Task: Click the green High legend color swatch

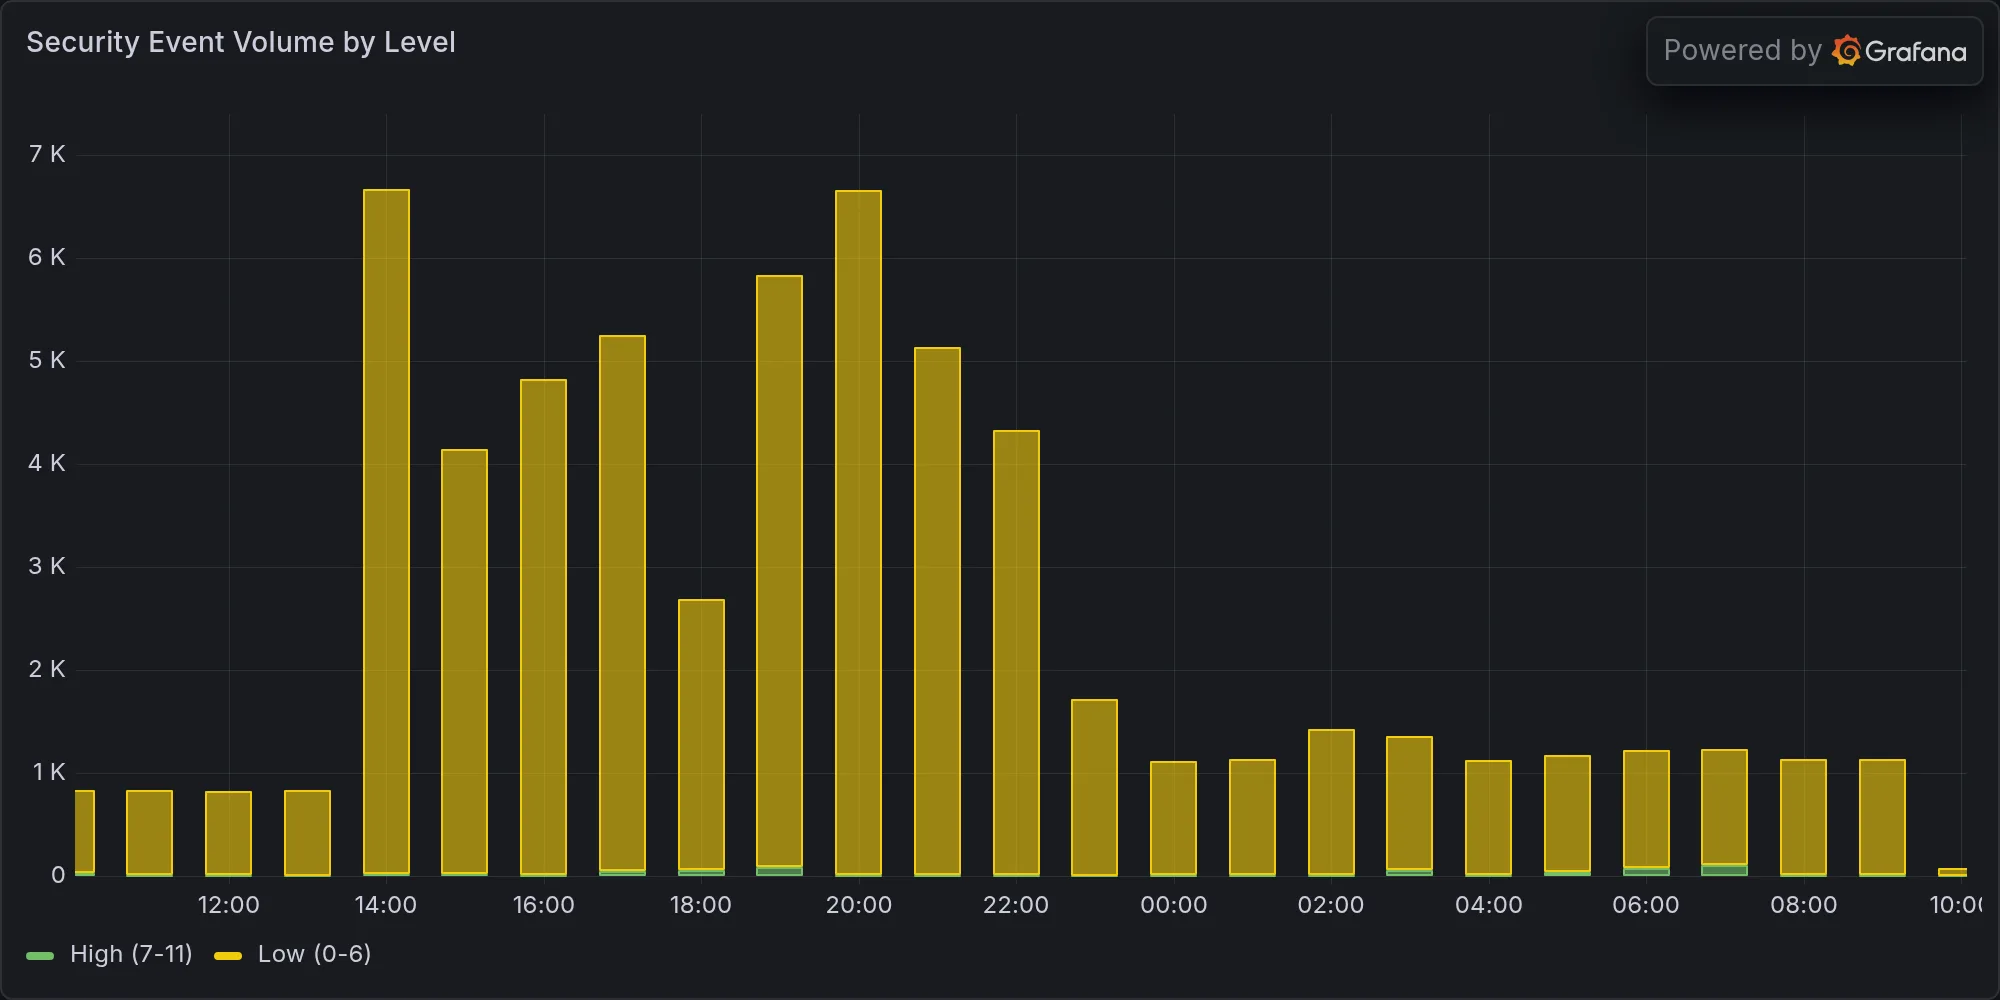Action: click(x=40, y=956)
